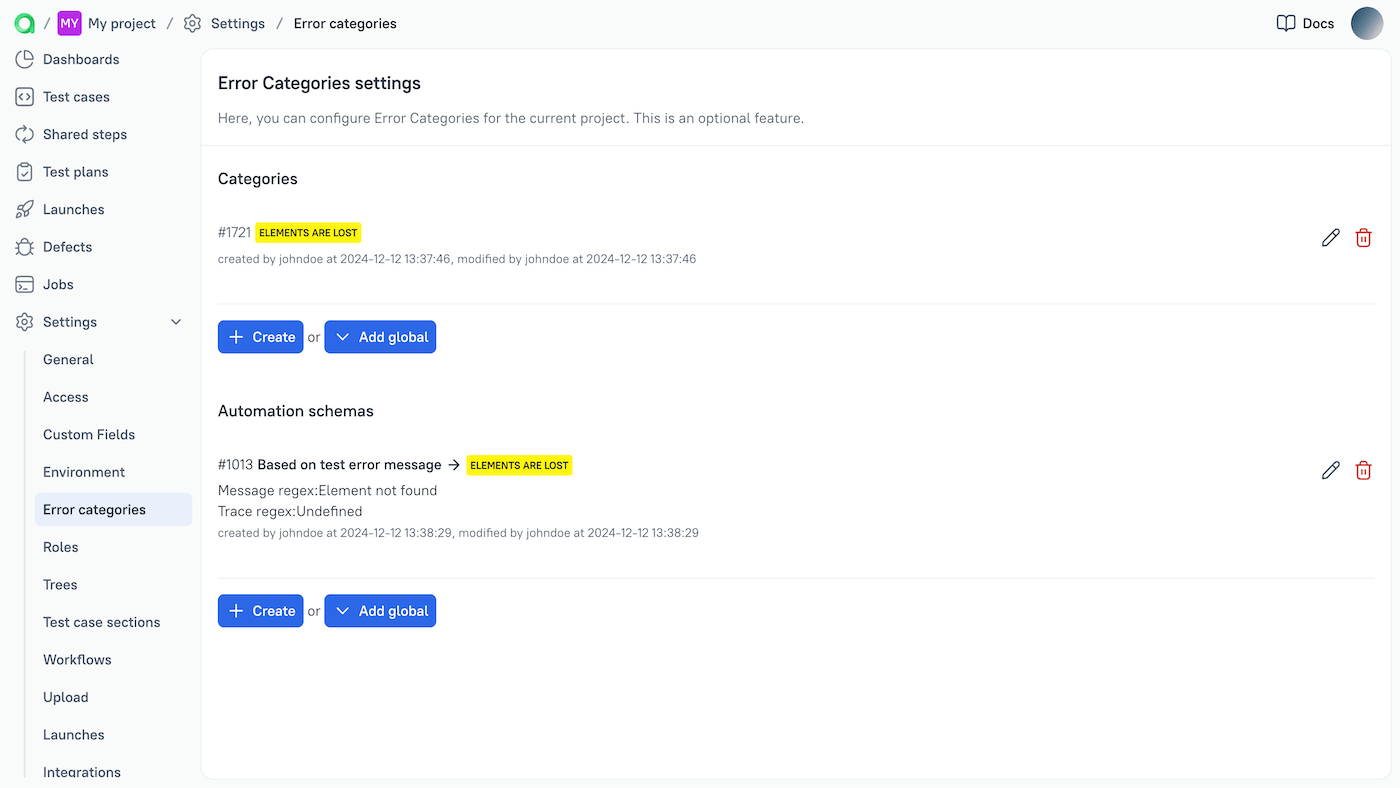Edit the #1721 error category
1400x788 pixels.
coord(1330,237)
